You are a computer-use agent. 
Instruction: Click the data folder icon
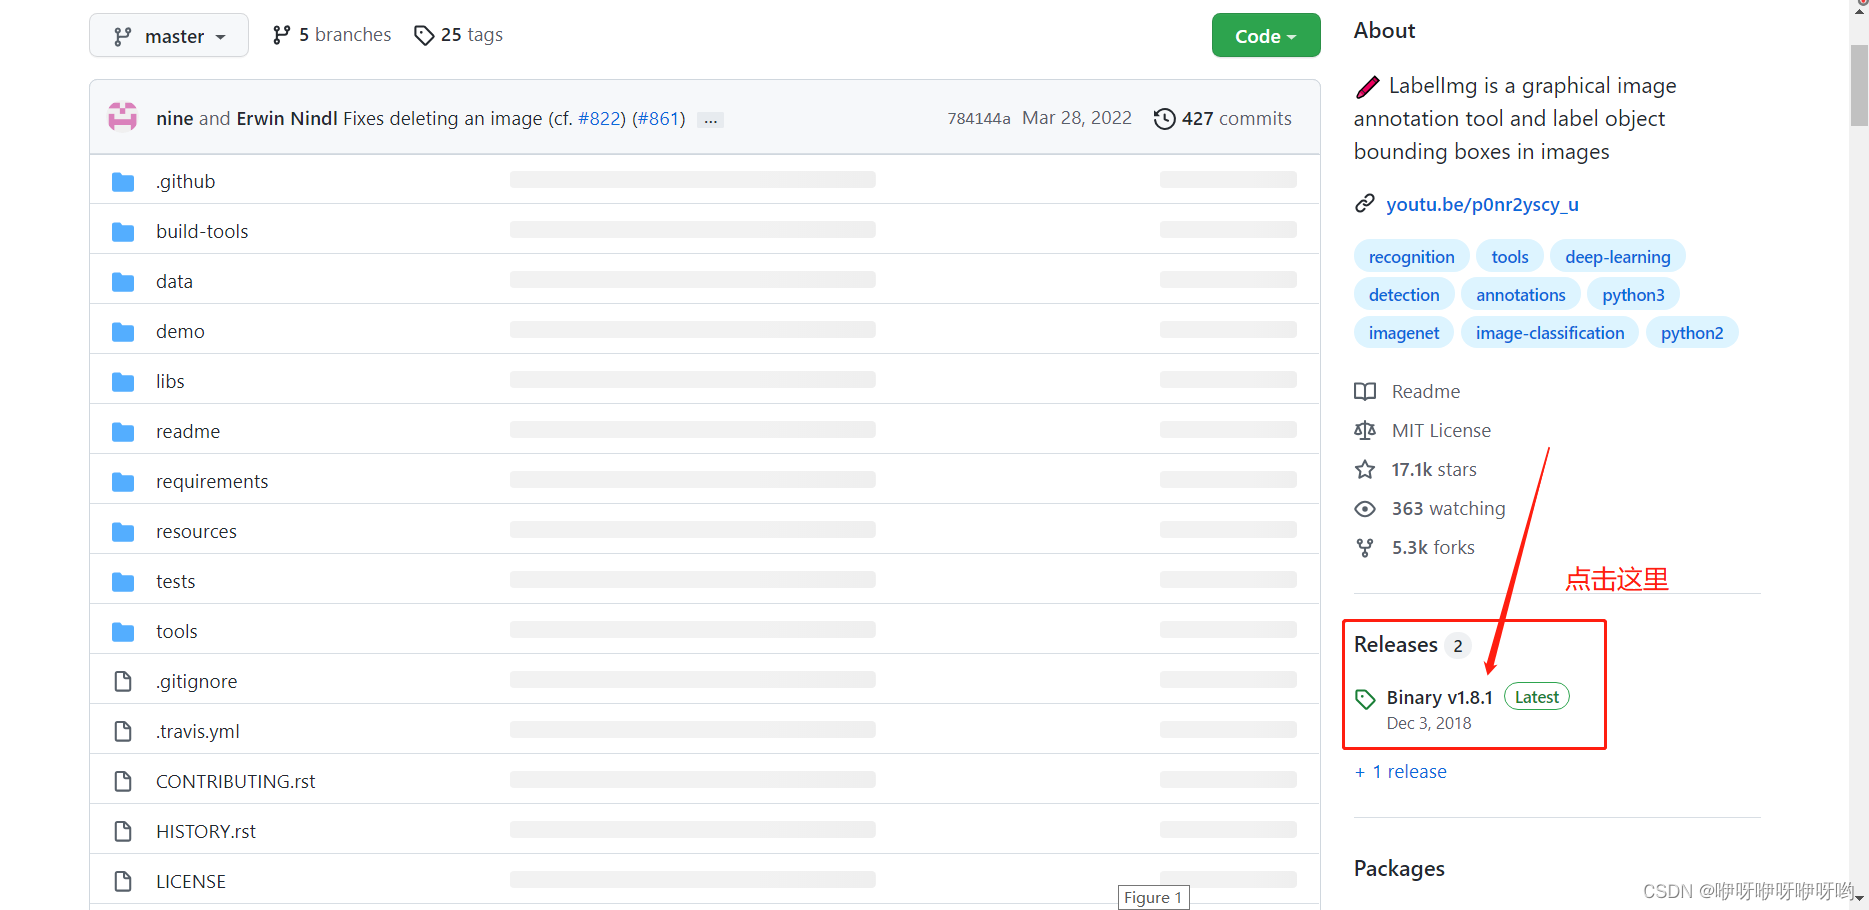pos(123,281)
